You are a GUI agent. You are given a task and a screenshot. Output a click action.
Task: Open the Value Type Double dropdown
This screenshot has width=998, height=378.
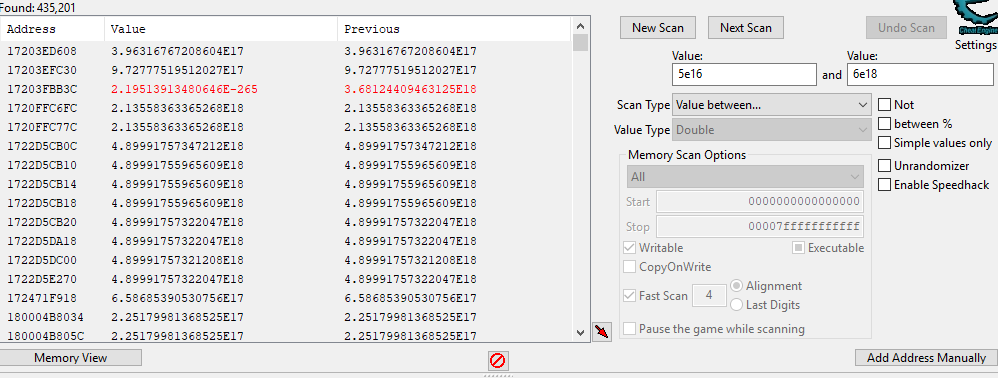pos(771,130)
